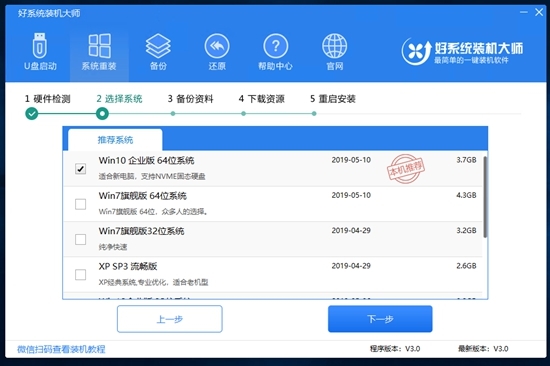
Task: Click the 3.7GB size value
Action: coord(466,160)
